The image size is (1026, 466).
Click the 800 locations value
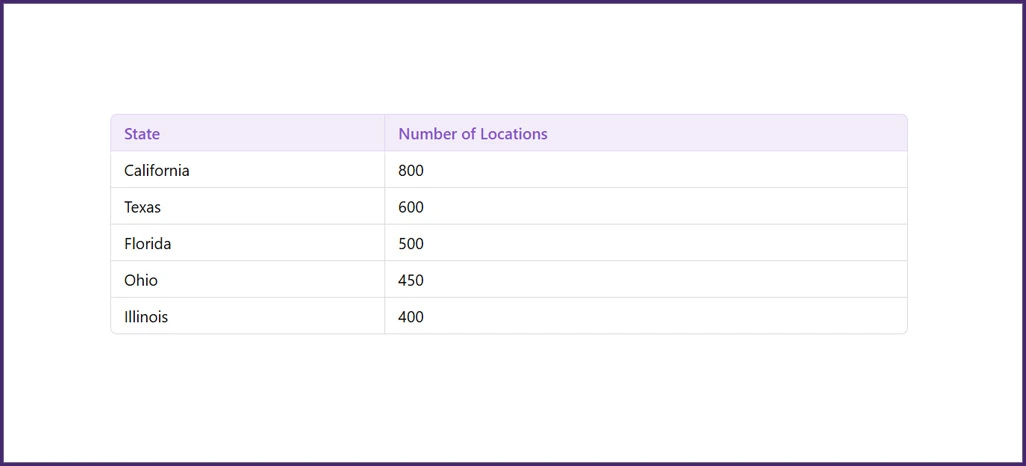pos(411,171)
